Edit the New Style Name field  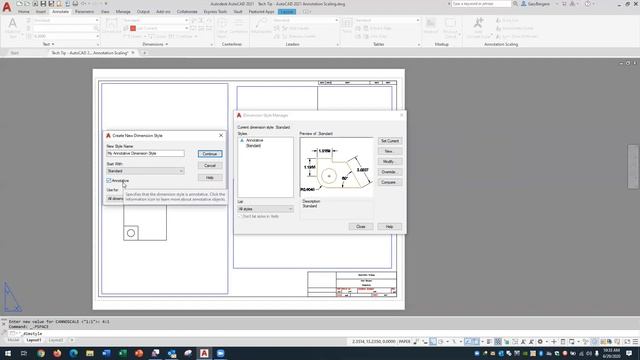[x=145, y=153]
